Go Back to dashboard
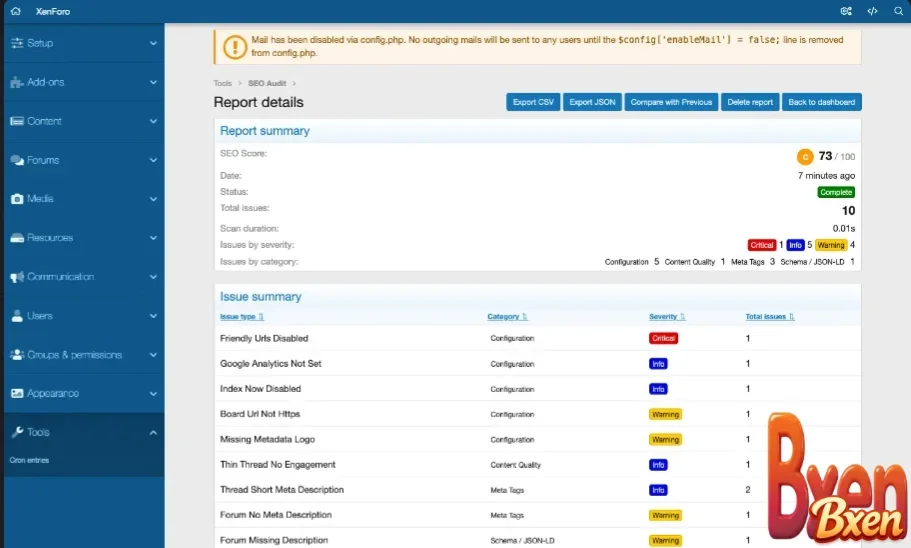The width and height of the screenshot is (911, 548). click(822, 102)
